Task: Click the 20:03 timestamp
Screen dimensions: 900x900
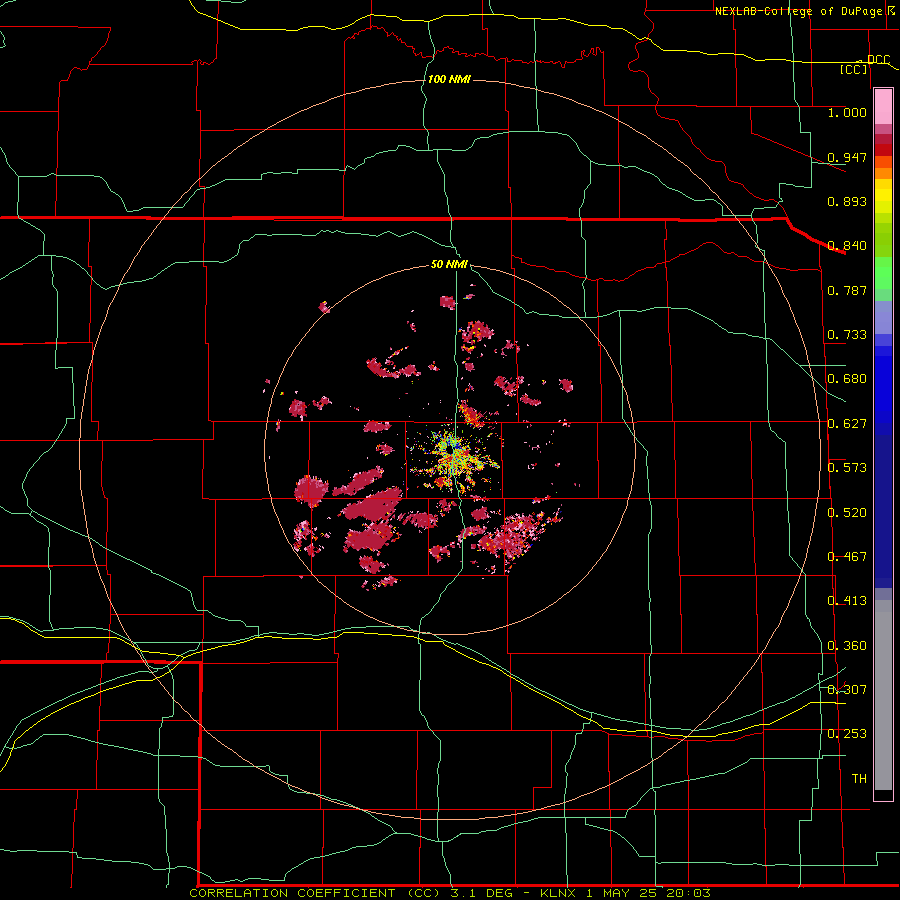Action: coord(688,893)
